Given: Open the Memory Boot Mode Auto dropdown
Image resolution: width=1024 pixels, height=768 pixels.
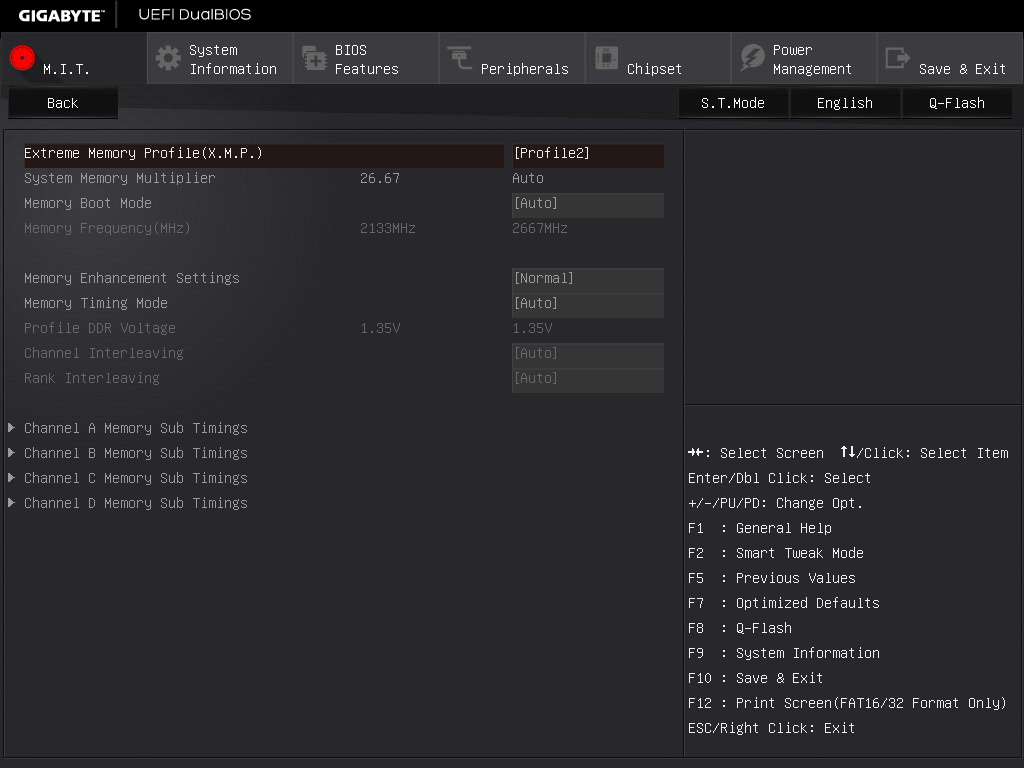Looking at the screenshot, I should (587, 204).
